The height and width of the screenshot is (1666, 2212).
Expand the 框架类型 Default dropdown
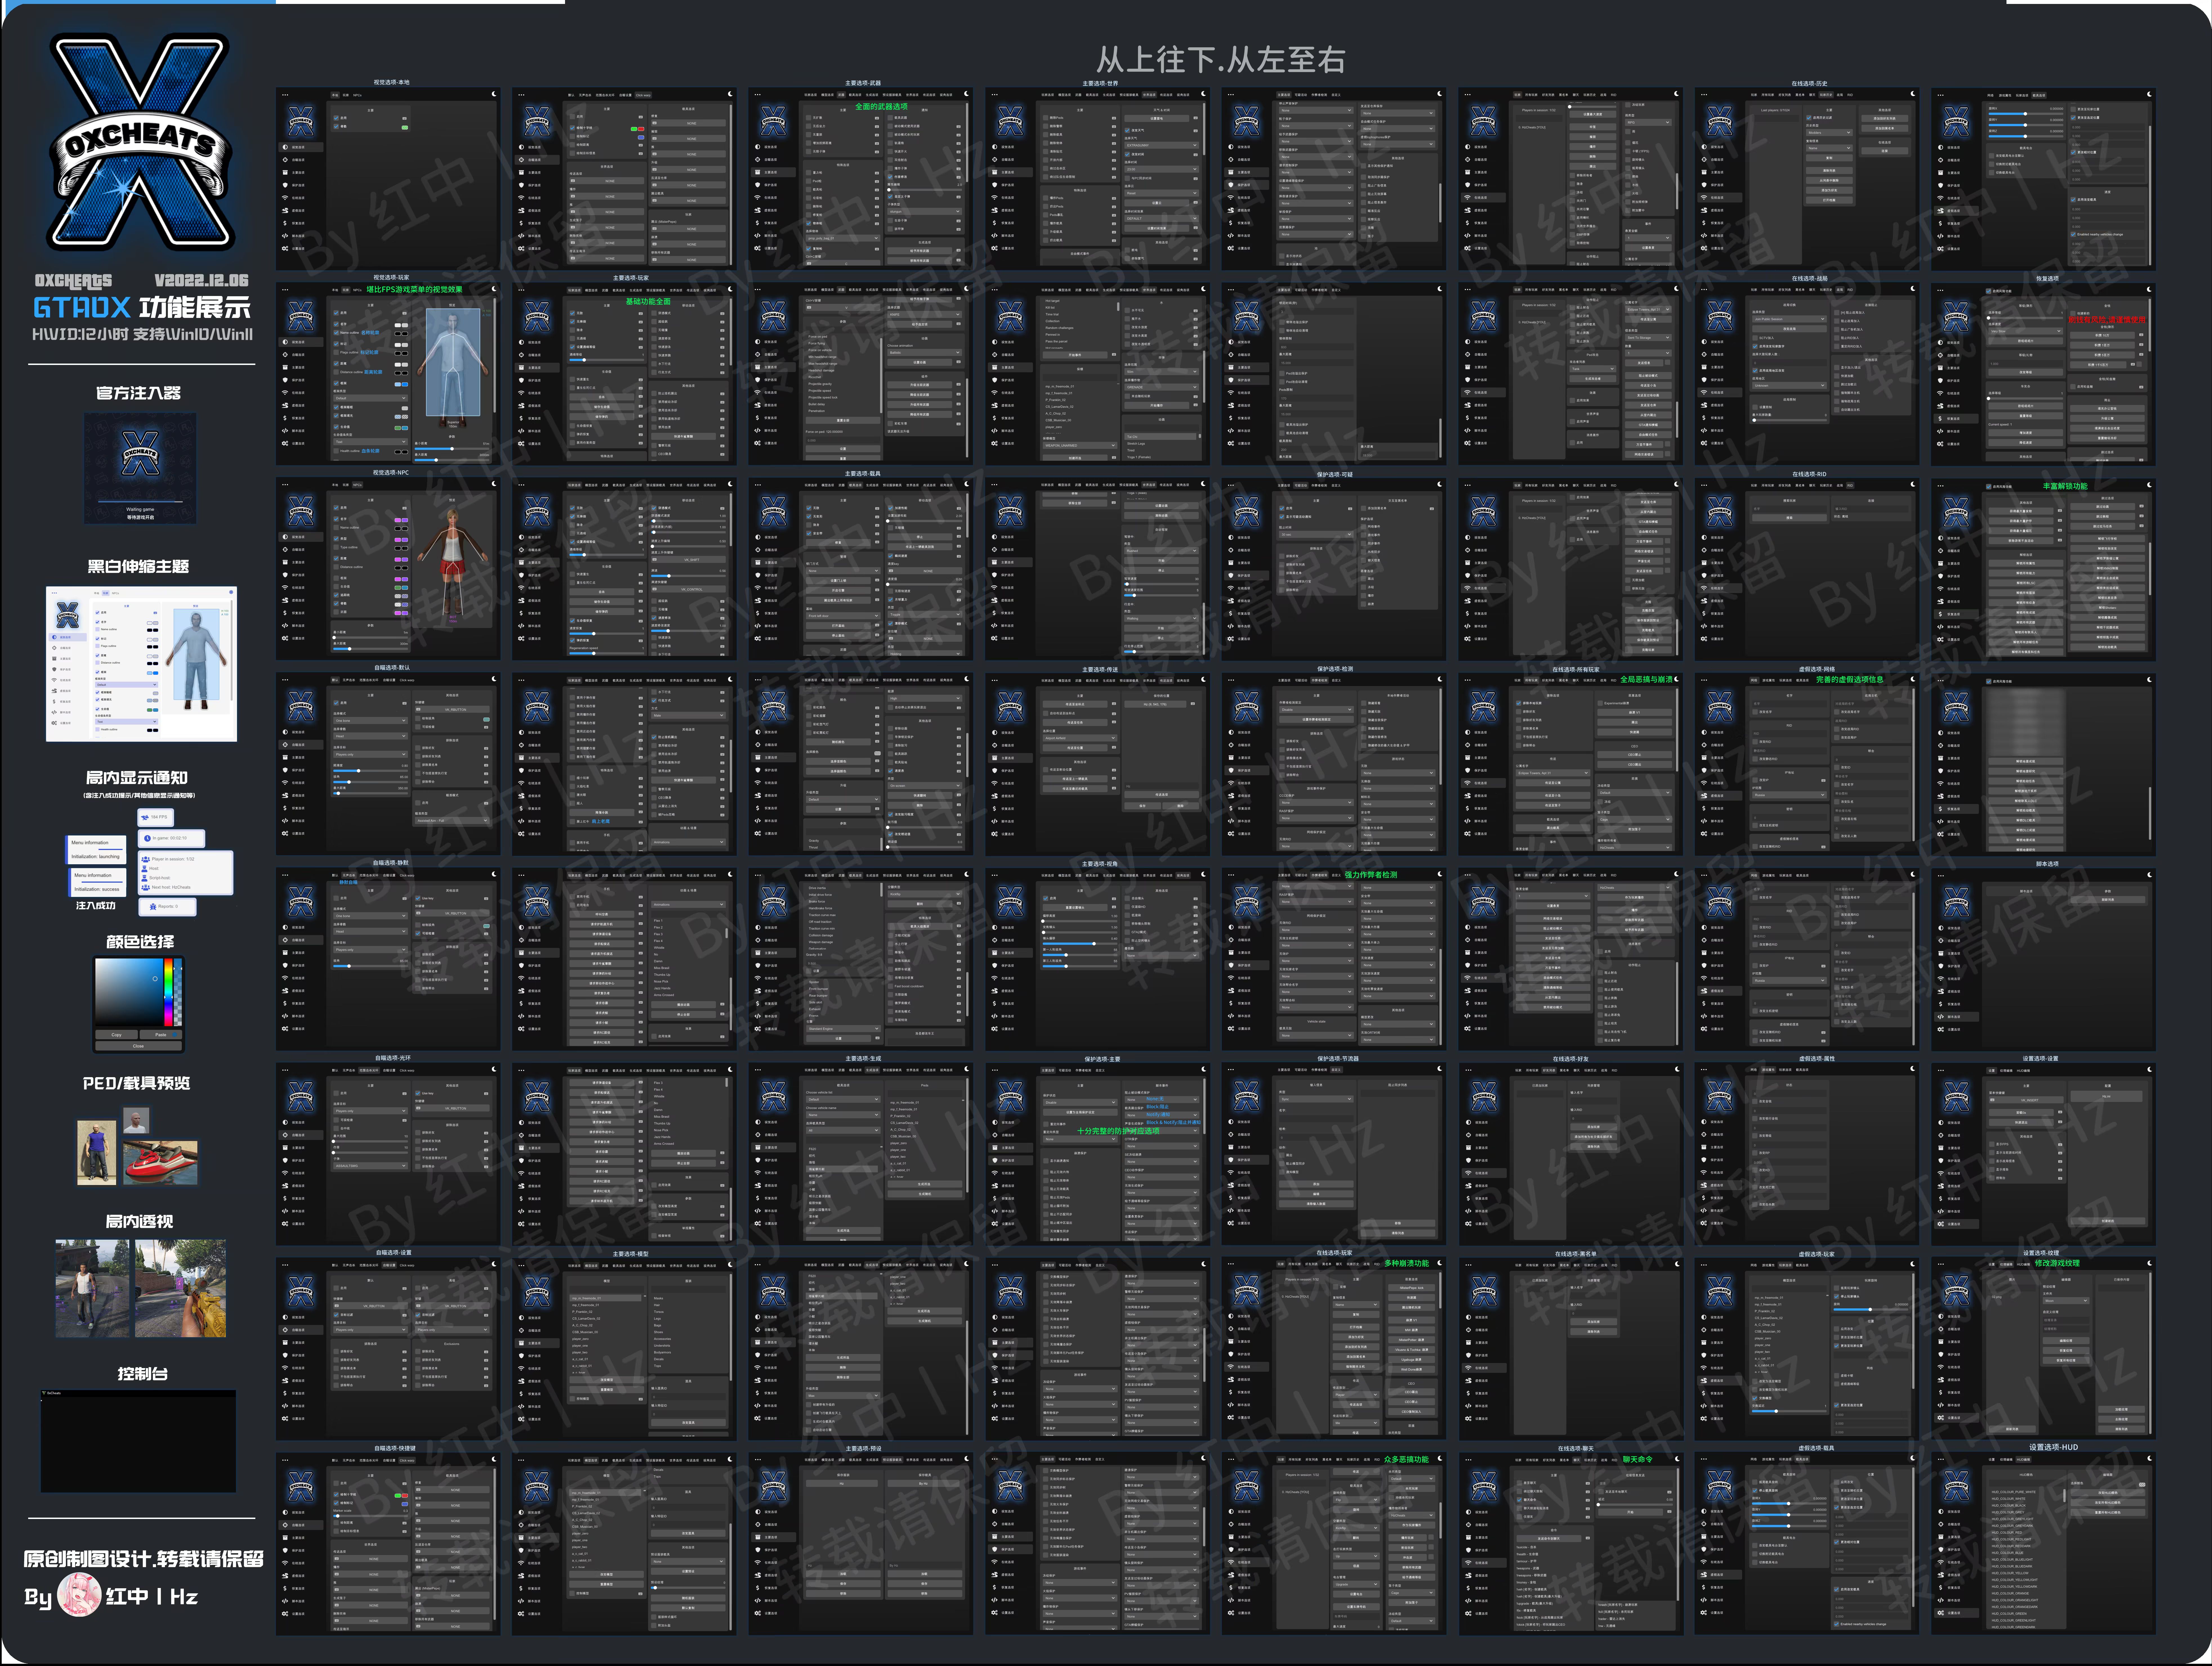coord(371,398)
